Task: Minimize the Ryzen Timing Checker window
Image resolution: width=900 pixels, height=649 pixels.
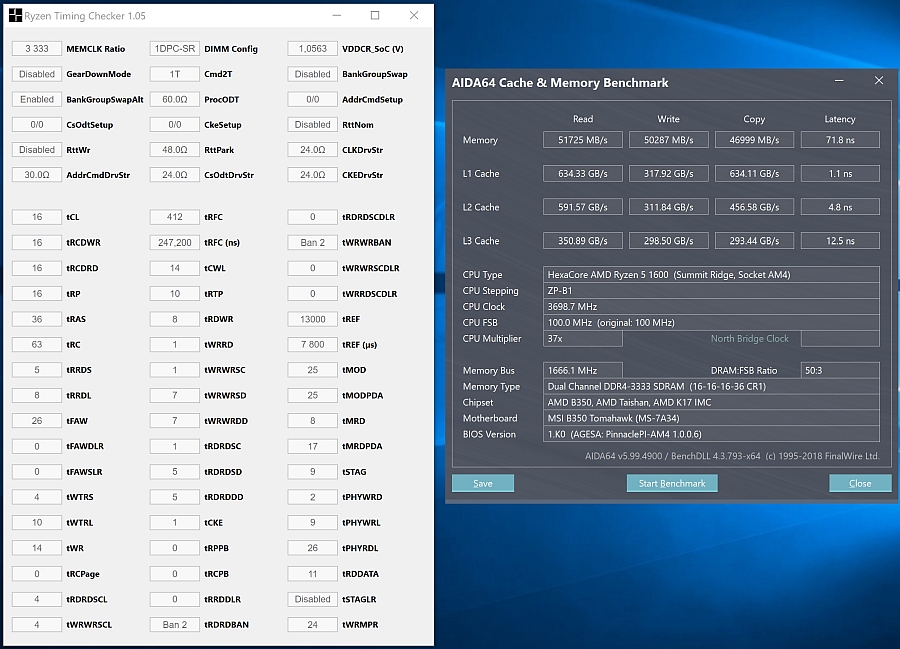Action: [337, 15]
